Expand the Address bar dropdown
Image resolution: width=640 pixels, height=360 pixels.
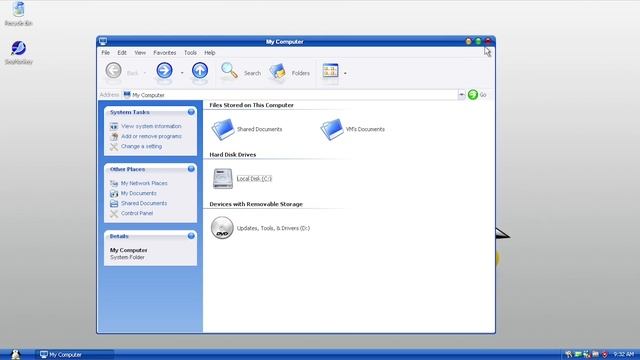(461, 95)
